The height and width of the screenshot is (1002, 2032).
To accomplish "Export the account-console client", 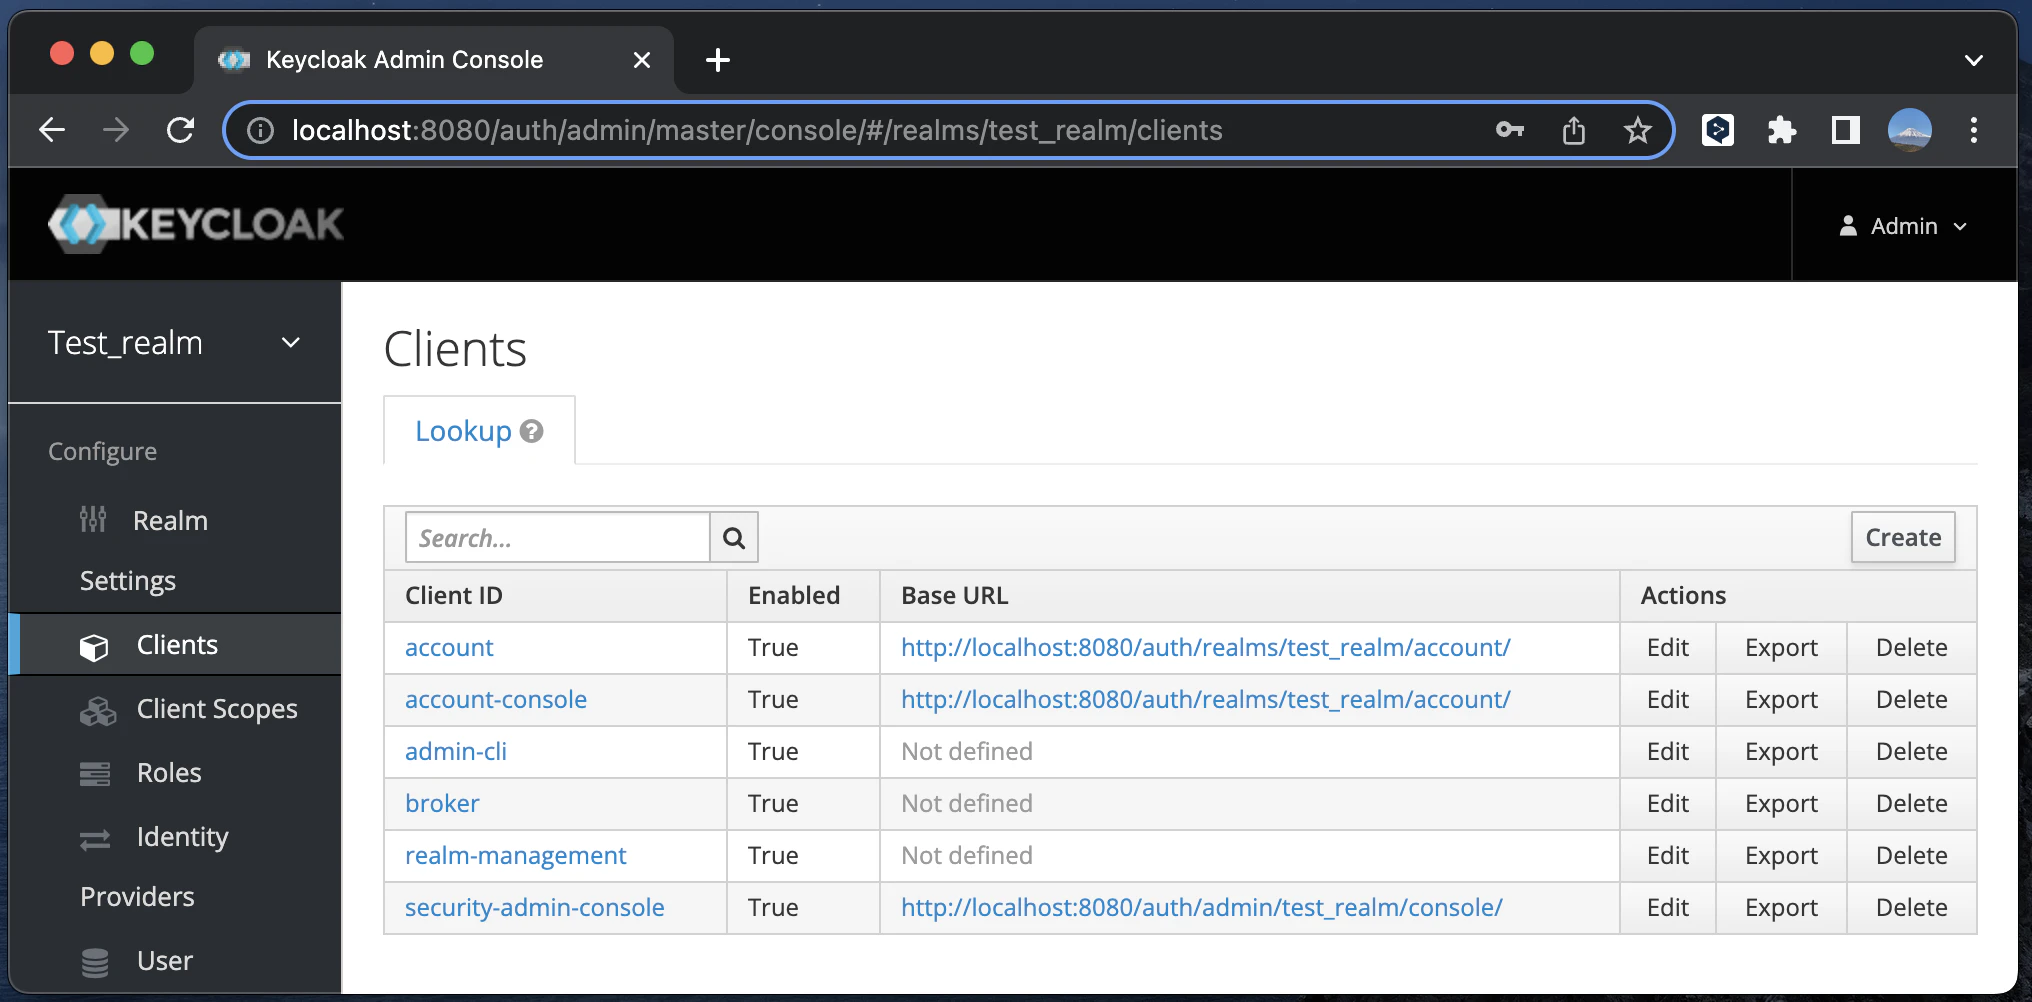I will [x=1781, y=700].
